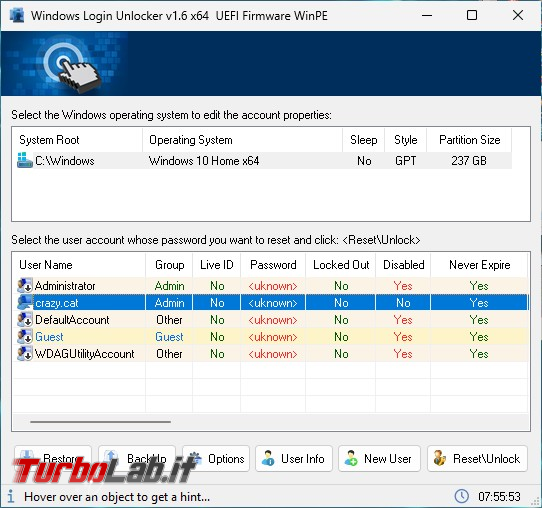Click the <uknown> password cell for crazy.cat
Viewport: 542px width, 508px height.
[273, 303]
